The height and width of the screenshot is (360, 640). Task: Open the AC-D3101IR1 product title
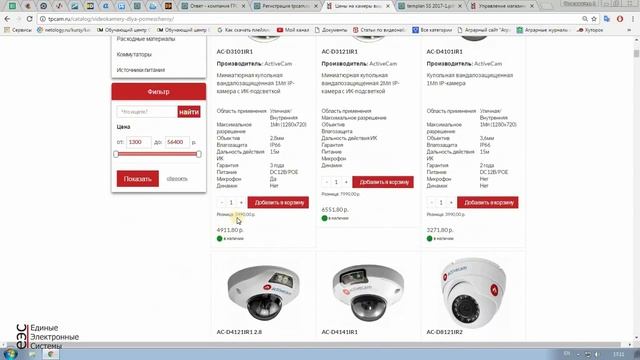[235, 52]
